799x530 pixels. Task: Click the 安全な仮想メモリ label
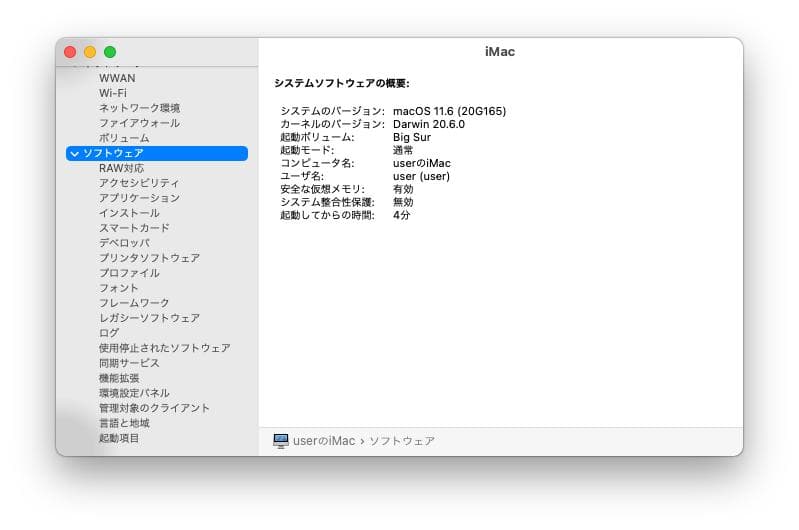(323, 189)
